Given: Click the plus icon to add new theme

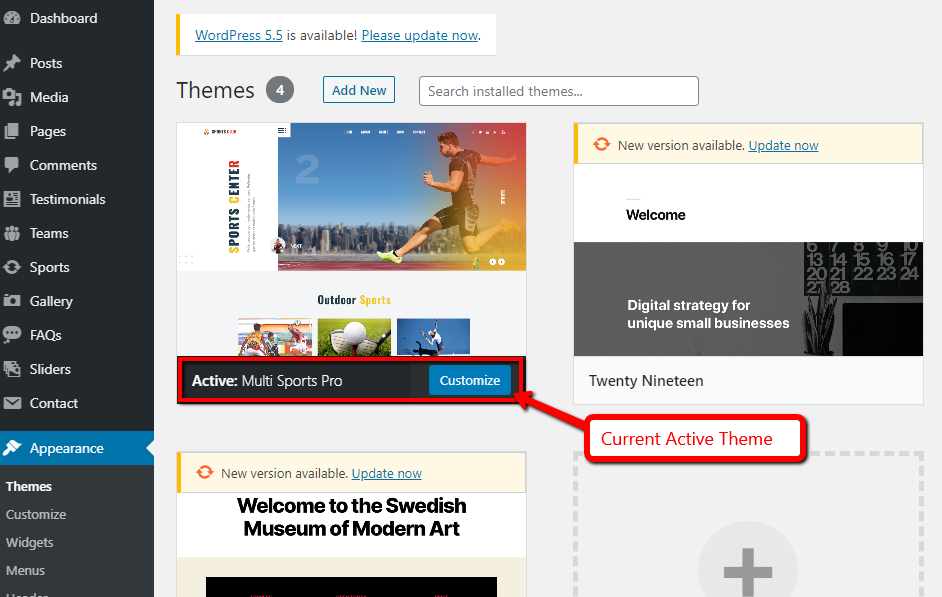Looking at the screenshot, I should 747,571.
